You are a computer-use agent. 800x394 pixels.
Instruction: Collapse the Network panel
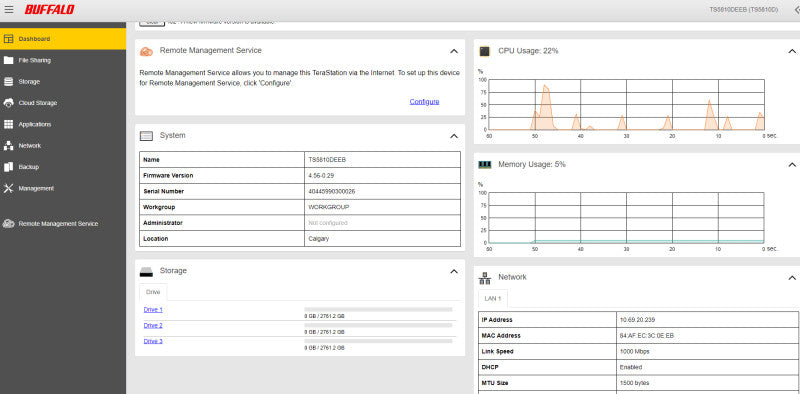tap(792, 278)
